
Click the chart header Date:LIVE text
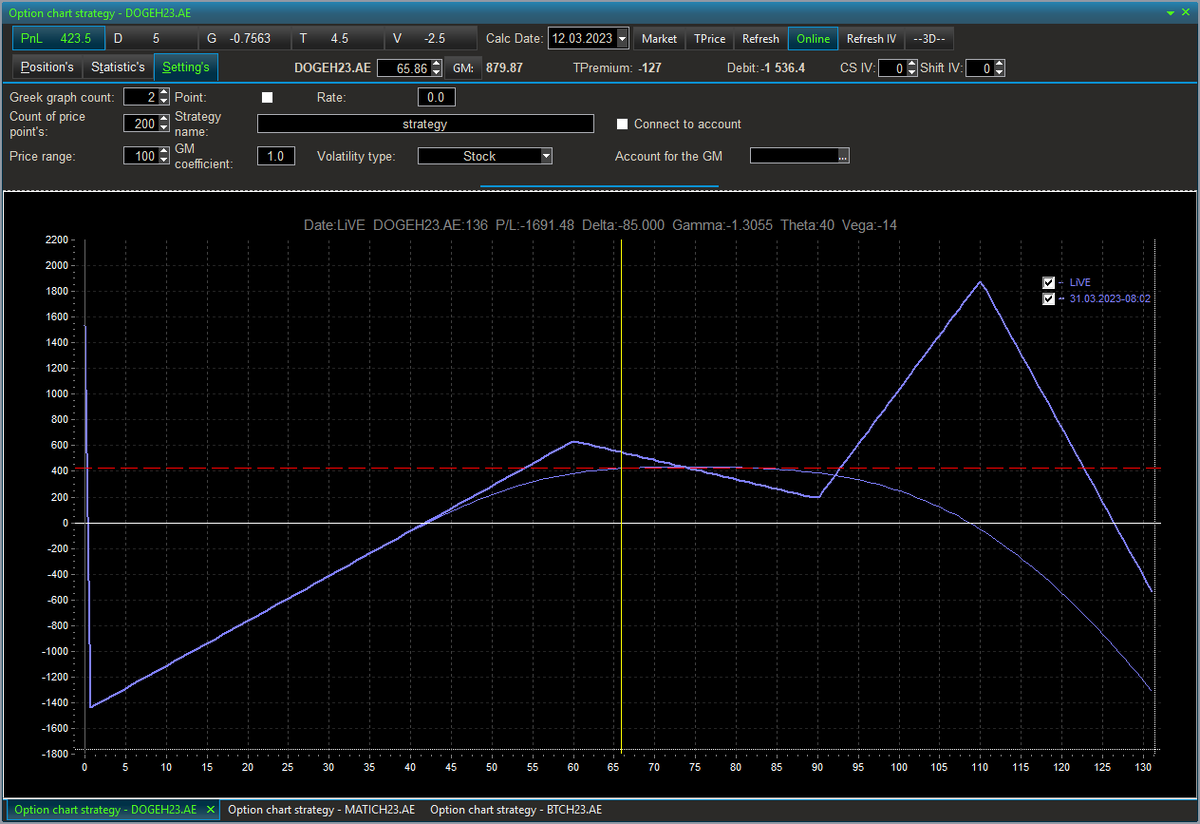[335, 225]
